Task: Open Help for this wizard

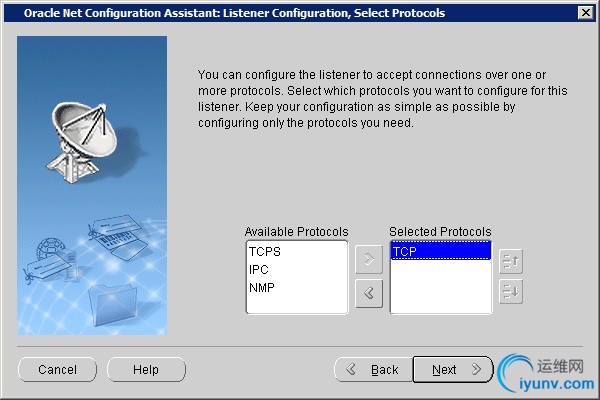Action: coord(146,369)
